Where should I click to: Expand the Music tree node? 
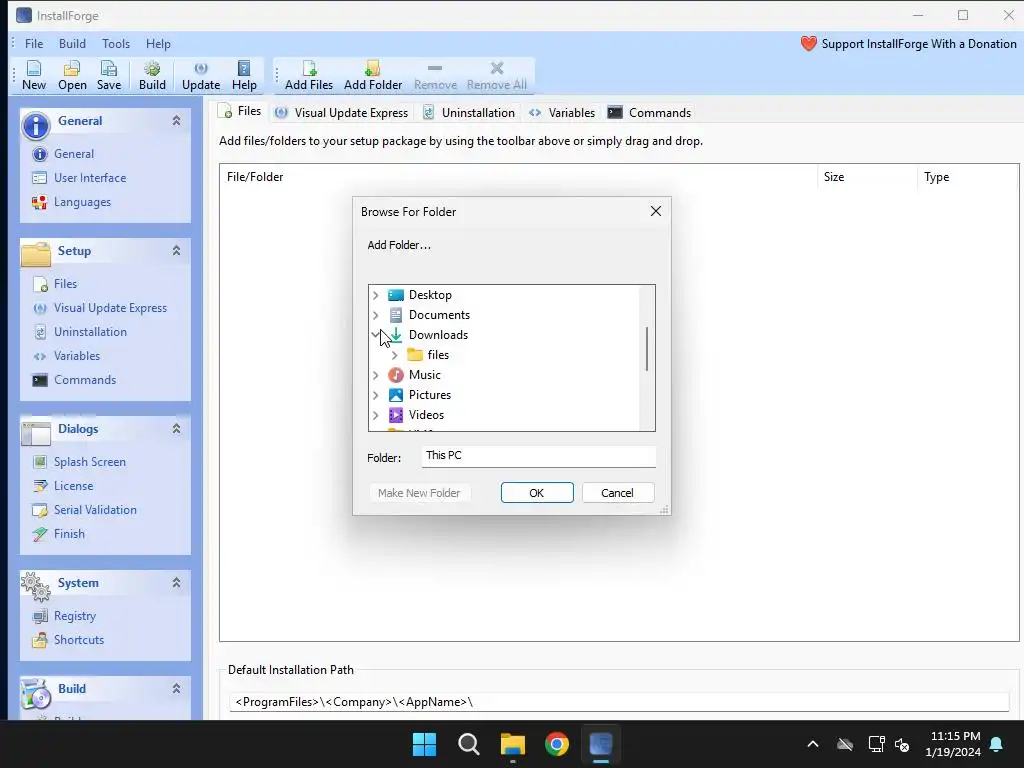tap(376, 376)
